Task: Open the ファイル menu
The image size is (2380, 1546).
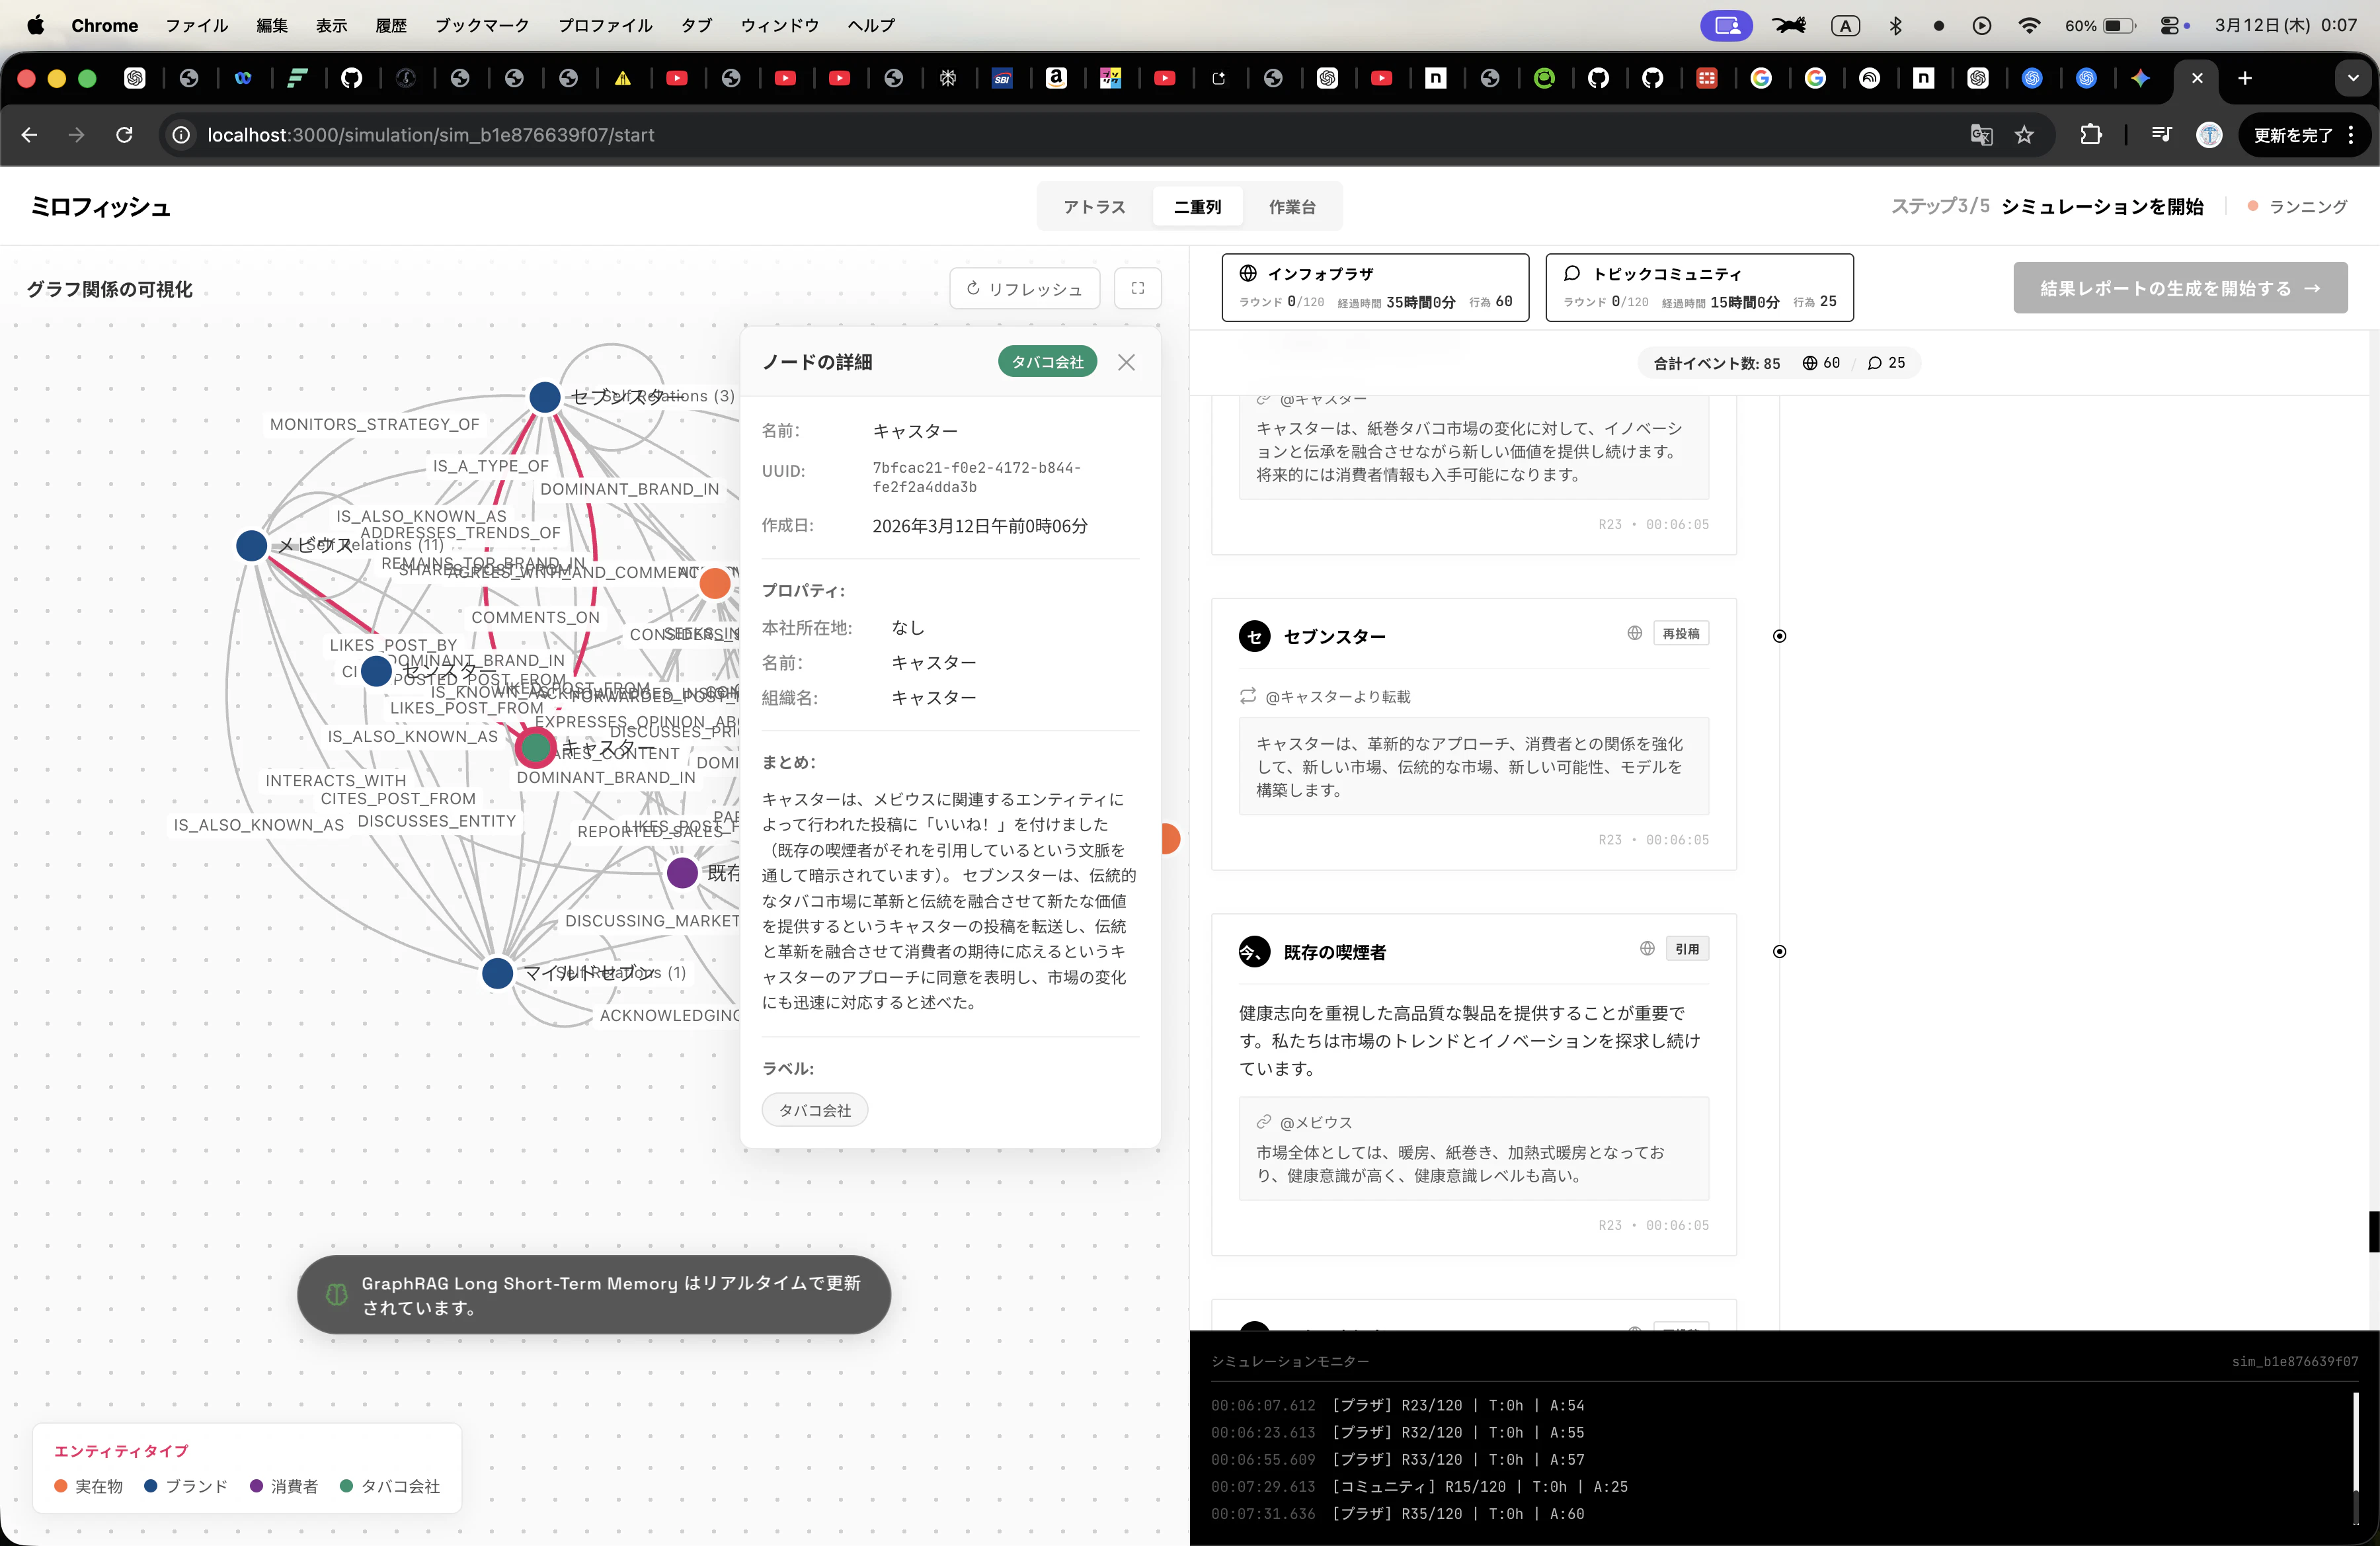Action: click(x=197, y=25)
